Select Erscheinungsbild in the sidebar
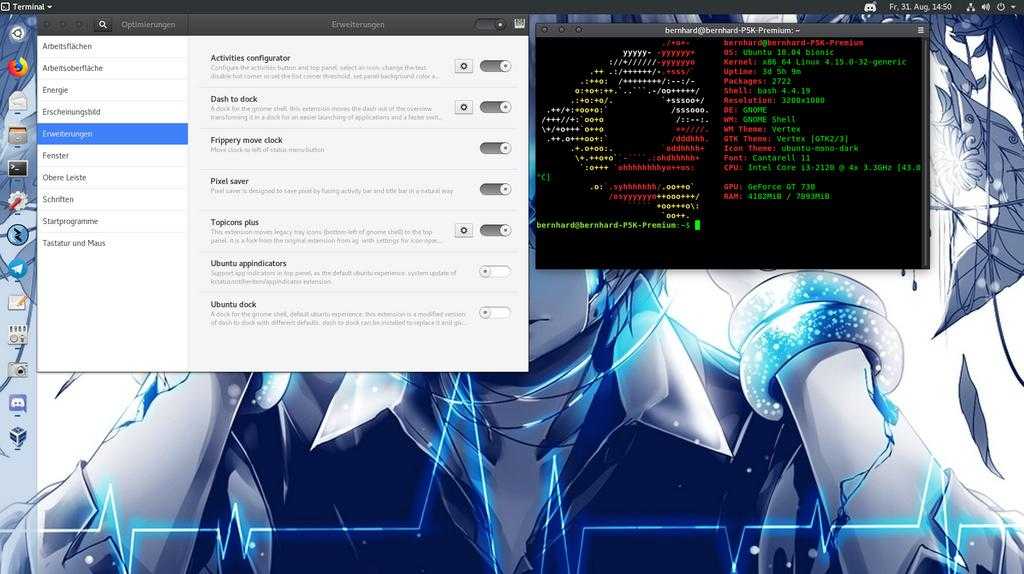Viewport: 1024px width, 574px height. tap(71, 112)
